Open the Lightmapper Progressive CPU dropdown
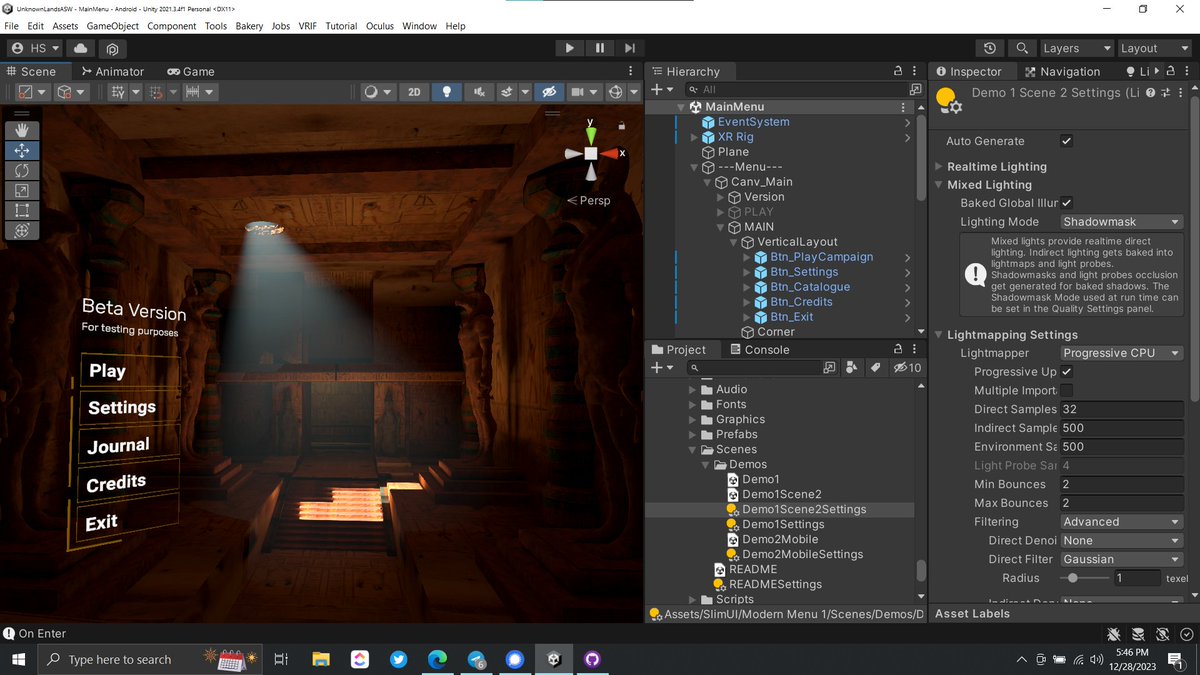Image resolution: width=1200 pixels, height=675 pixels. (x=1121, y=353)
